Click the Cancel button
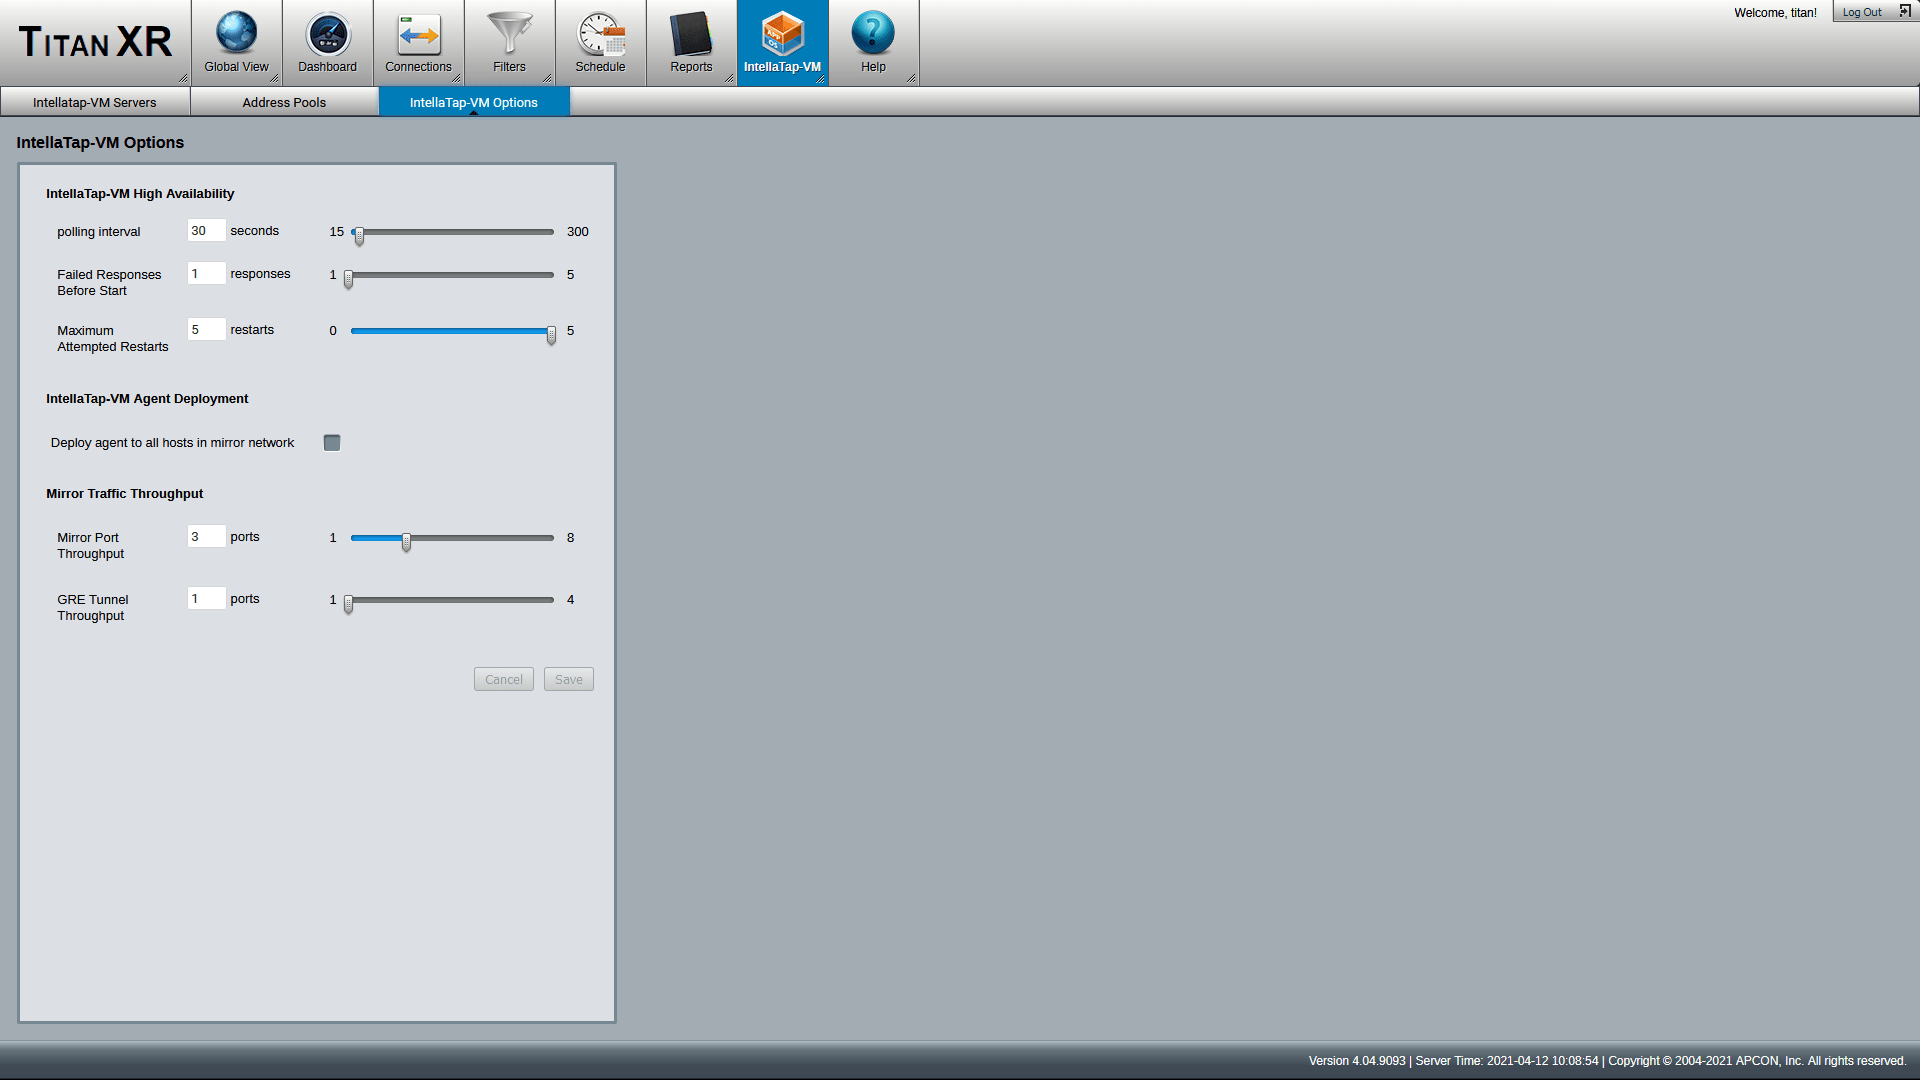The width and height of the screenshot is (1920, 1080). click(502, 678)
